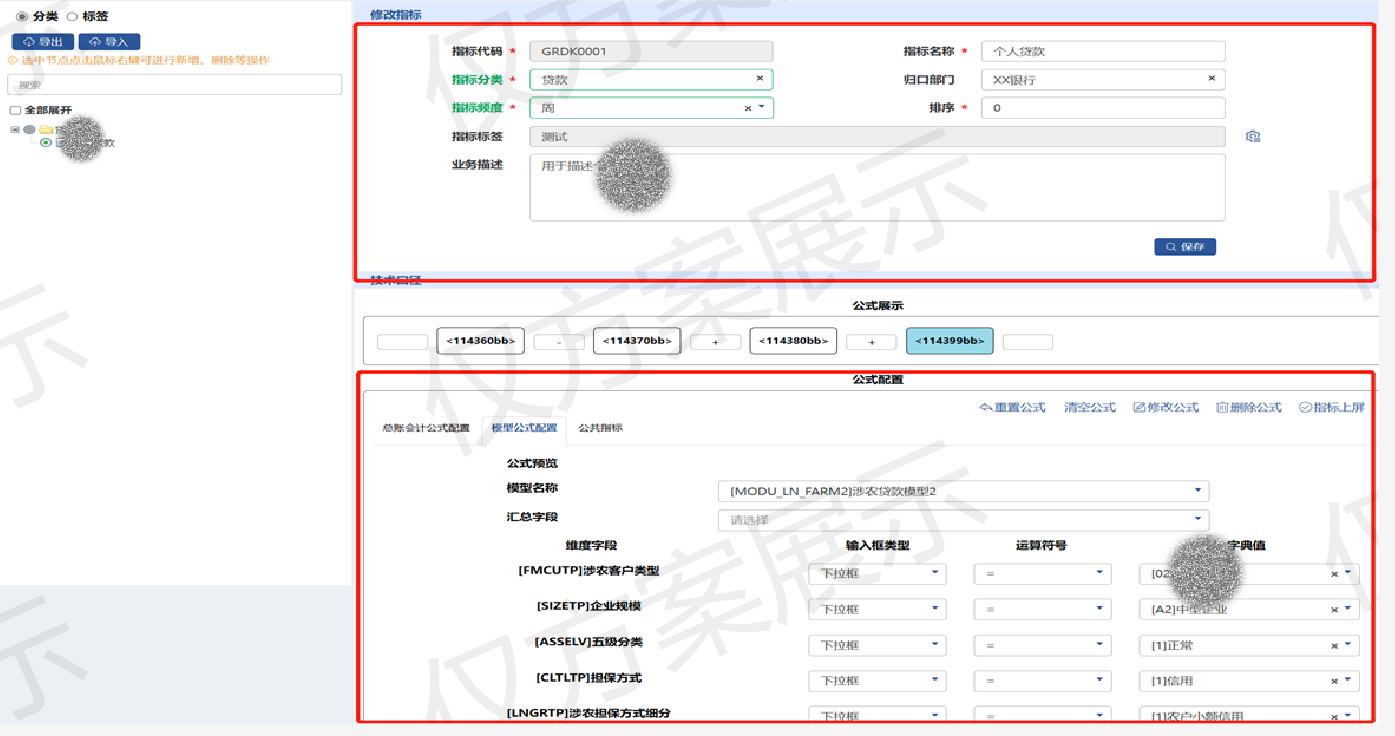
Task: Open the 汇总字段 请选择 dropdown
Action: [x=964, y=520]
